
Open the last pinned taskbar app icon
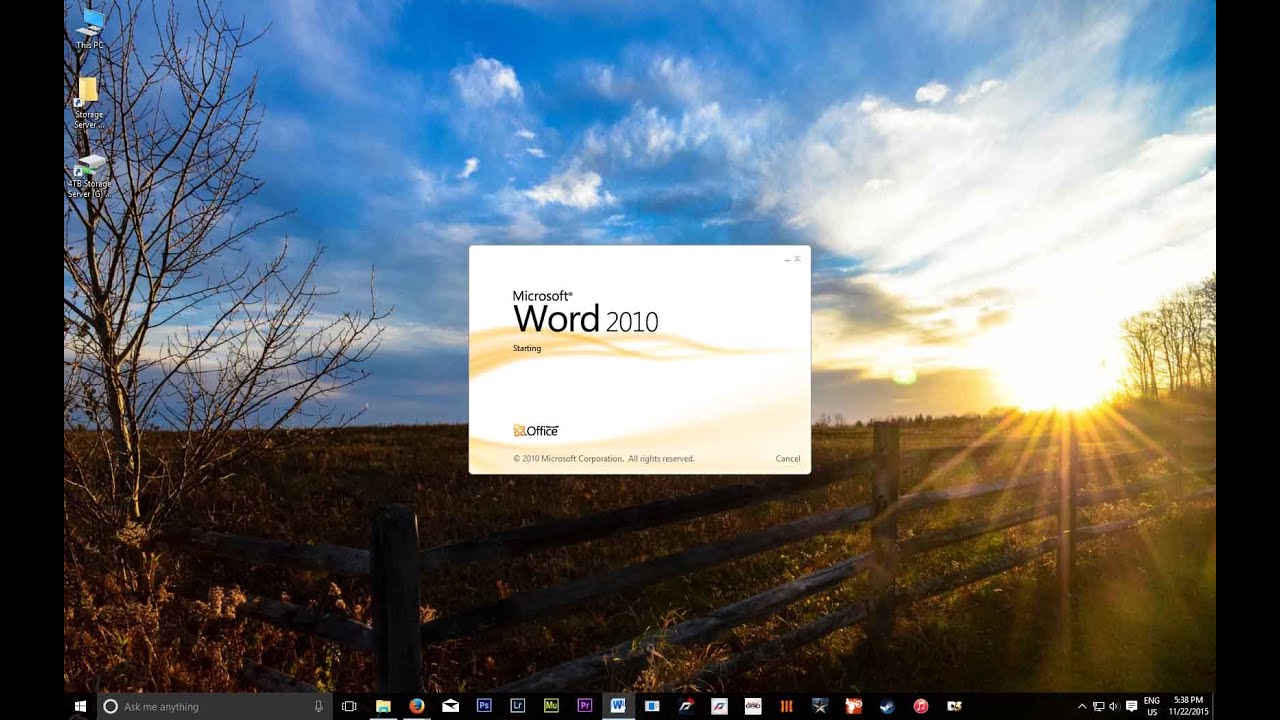coord(955,706)
